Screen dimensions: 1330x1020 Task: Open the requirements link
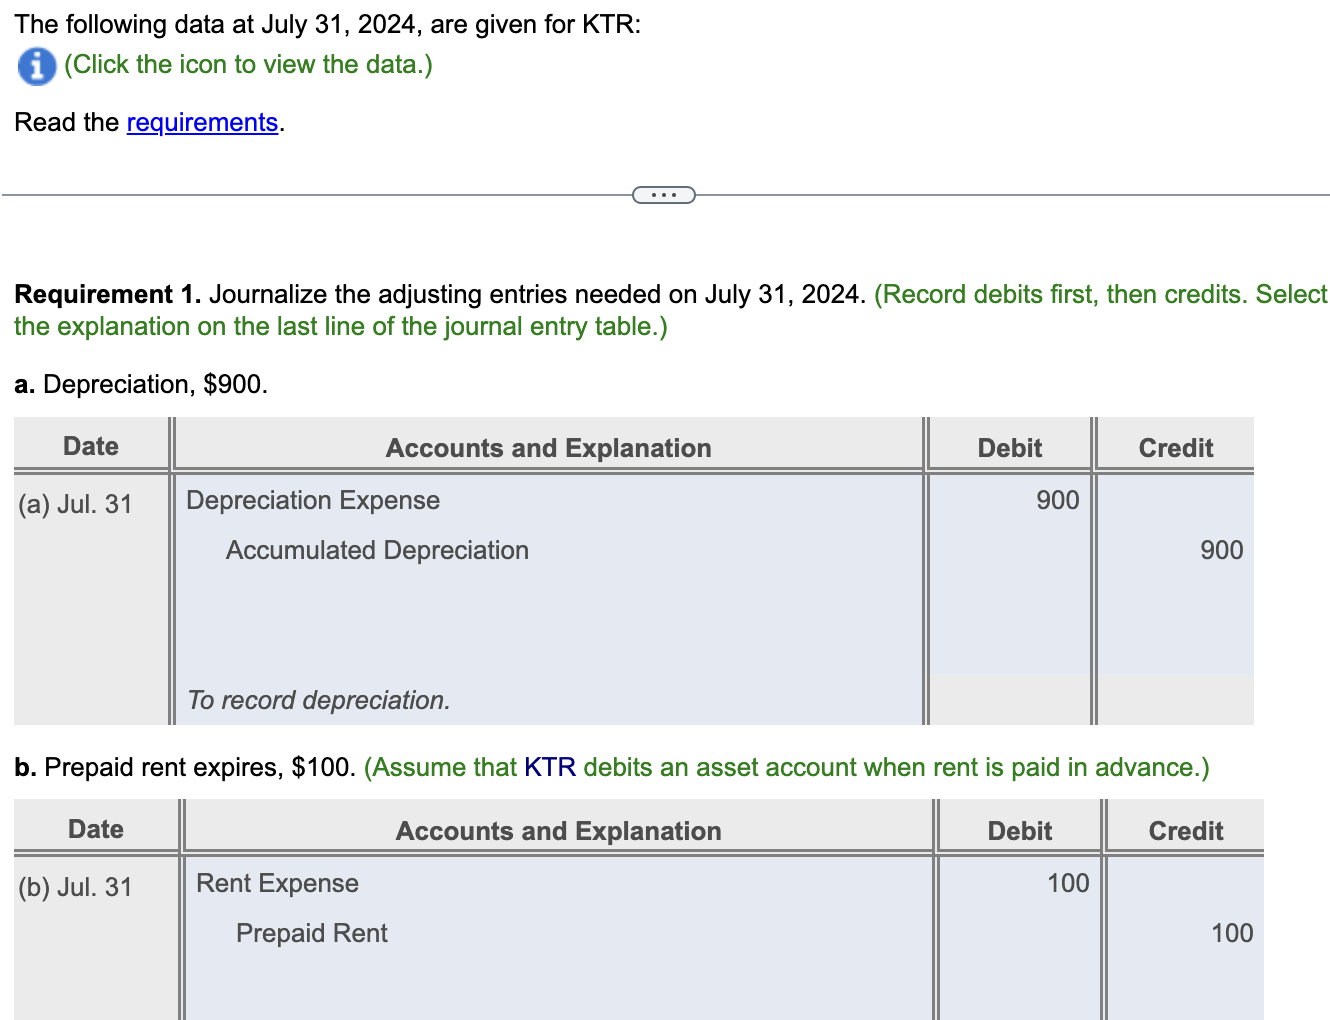[x=202, y=122]
